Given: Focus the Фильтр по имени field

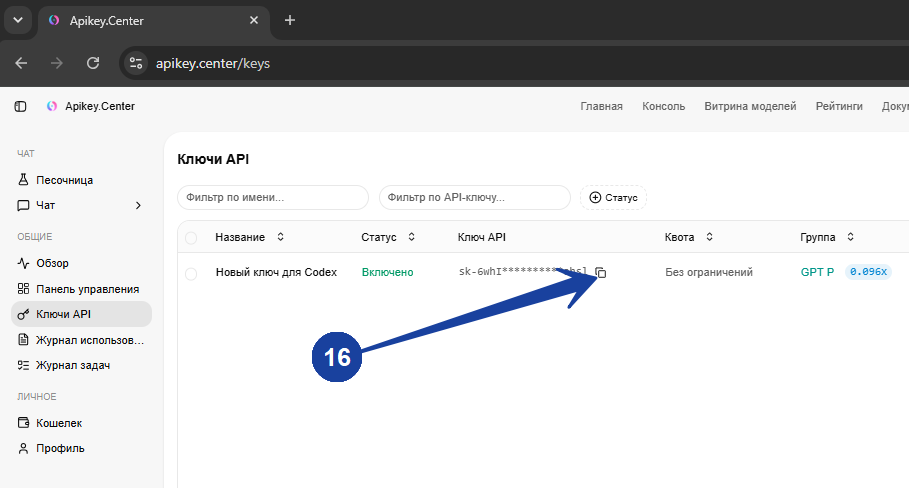Looking at the screenshot, I should (x=273, y=198).
